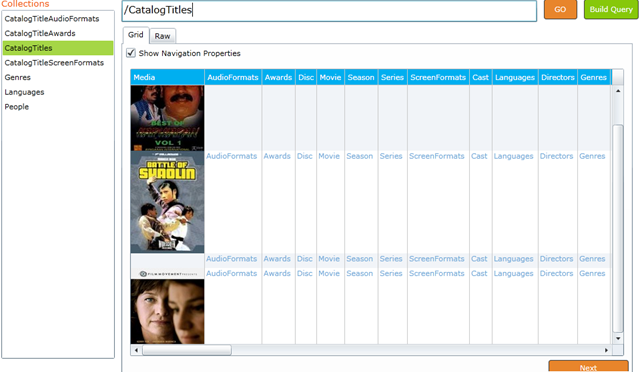Click the horizontal scrollbar thumb of grid
The width and height of the screenshot is (640, 372).
tap(187, 350)
